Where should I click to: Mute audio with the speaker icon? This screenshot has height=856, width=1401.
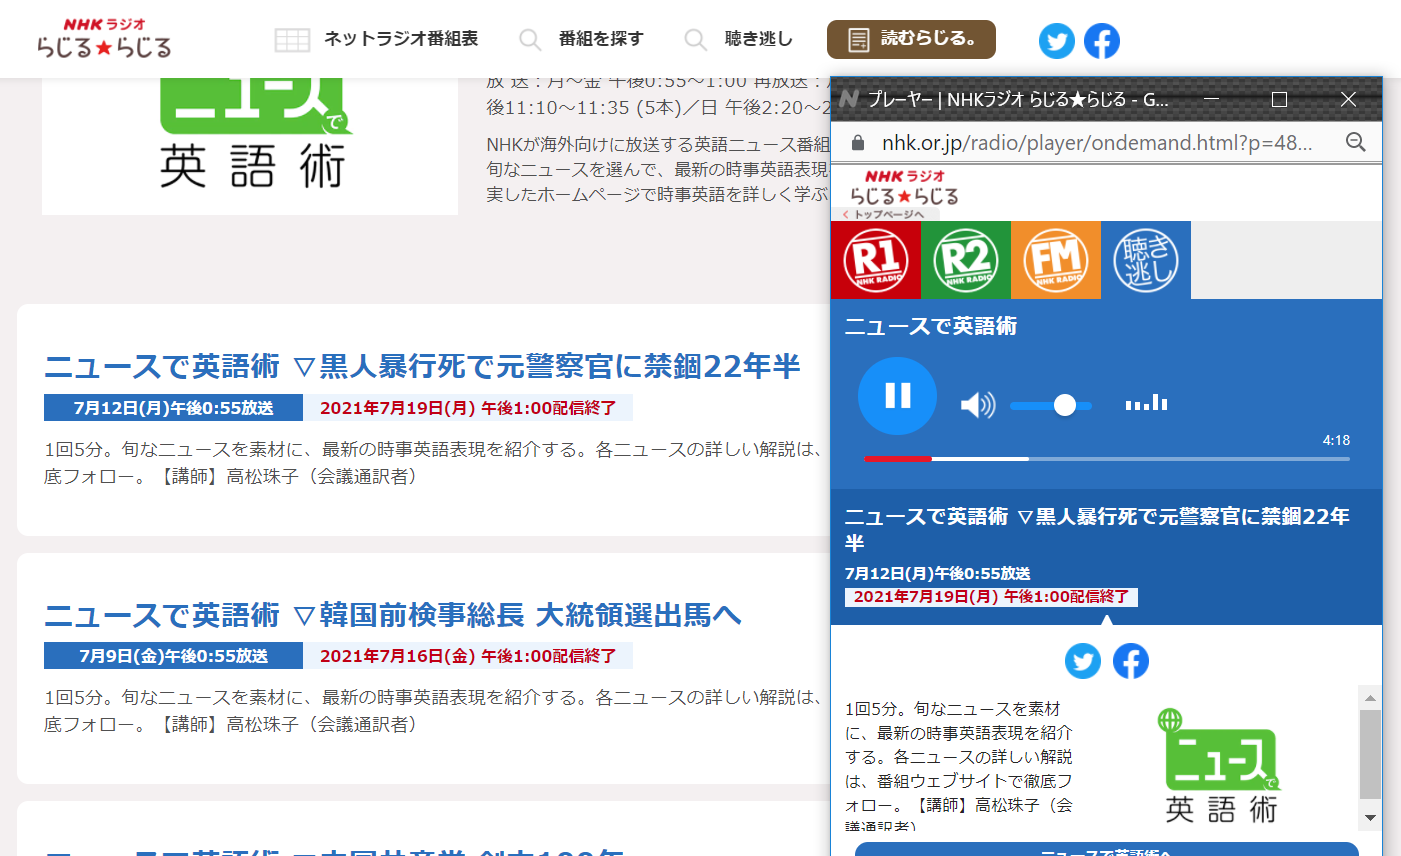pyautogui.click(x=977, y=404)
